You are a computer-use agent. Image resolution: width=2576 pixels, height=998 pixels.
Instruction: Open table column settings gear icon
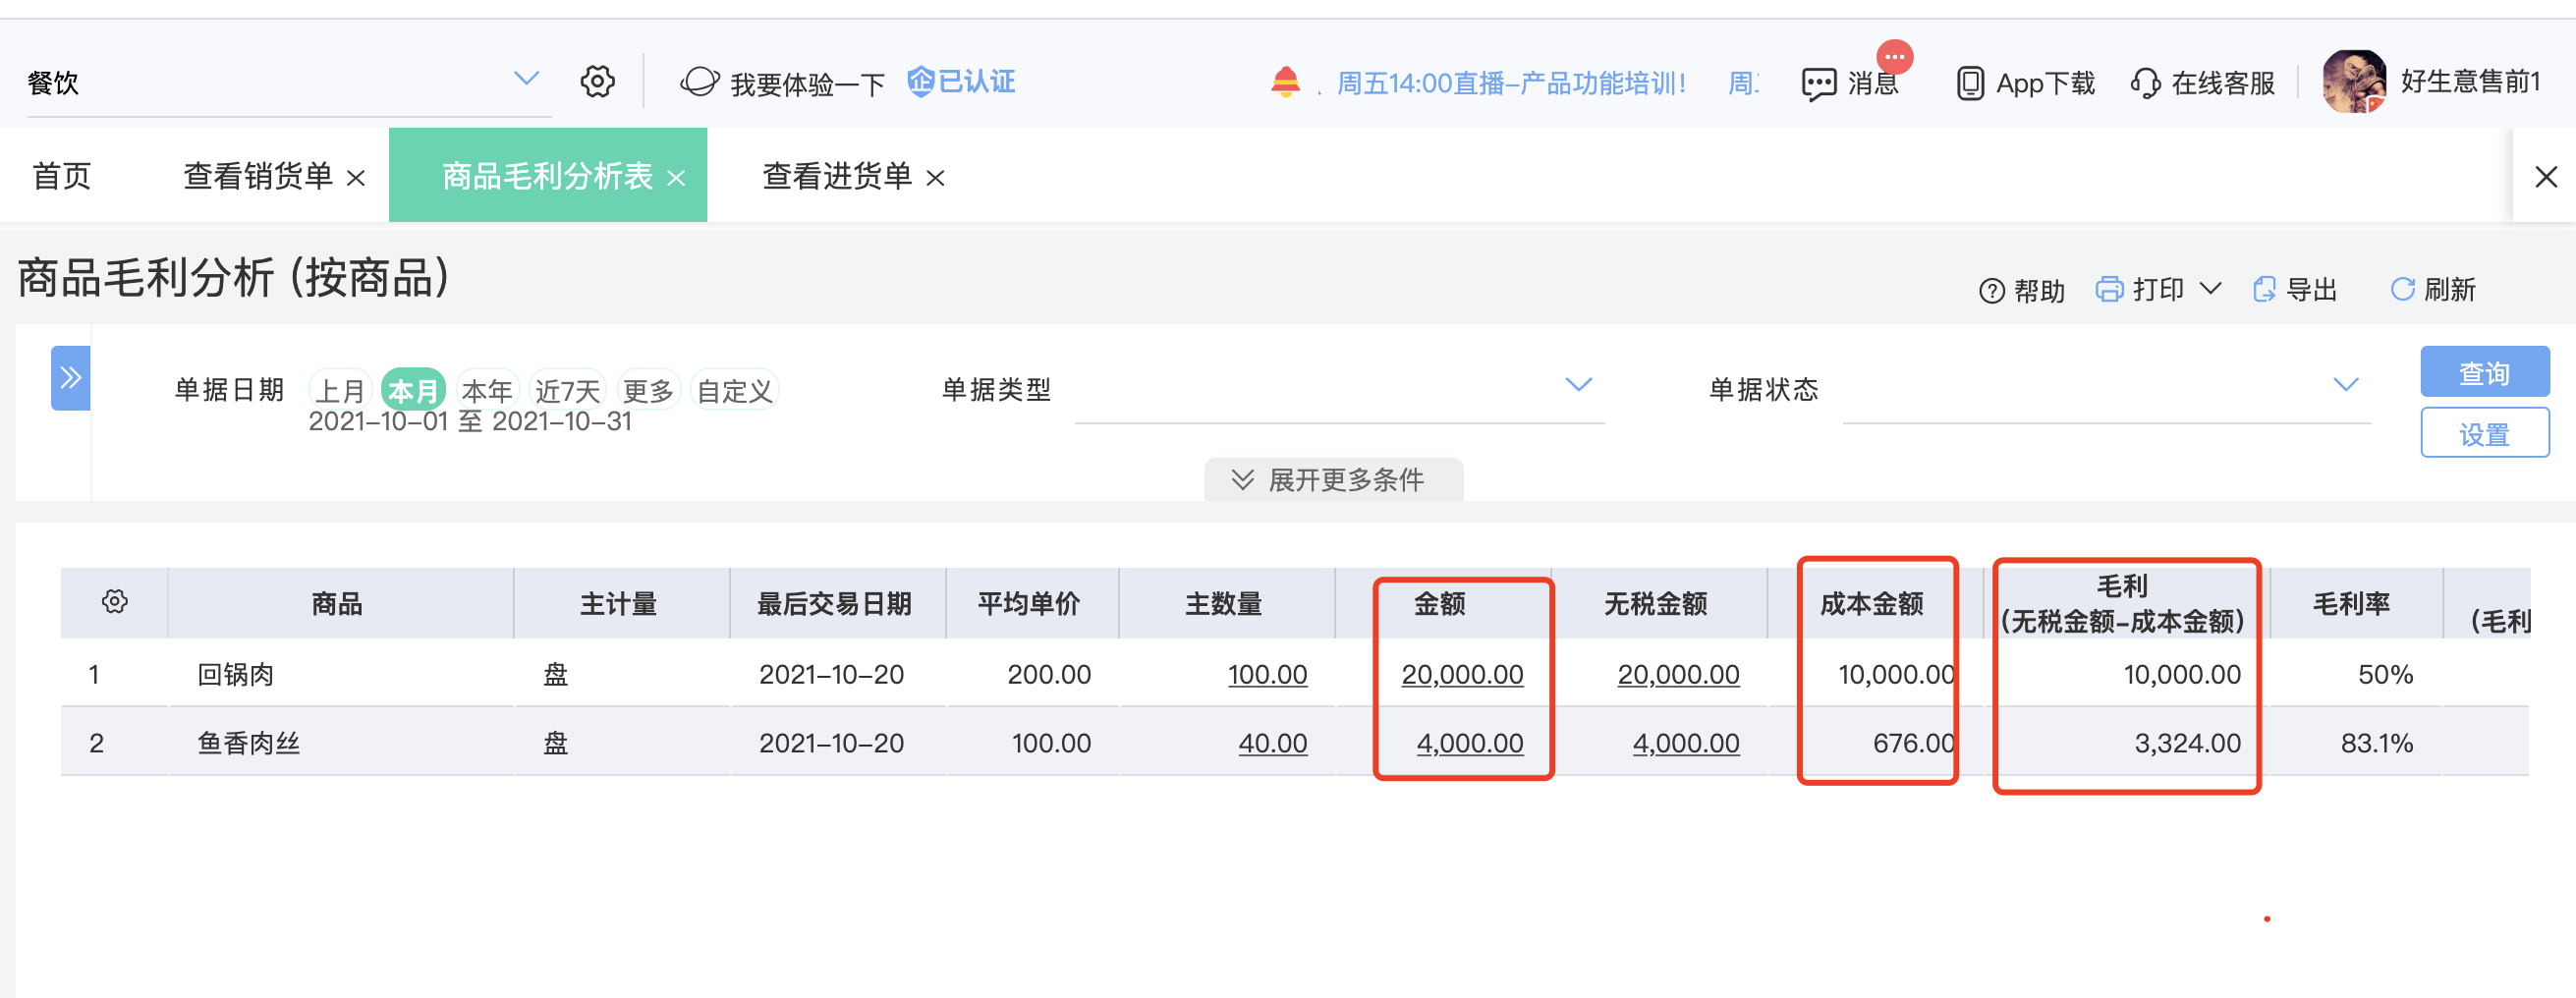coord(115,602)
